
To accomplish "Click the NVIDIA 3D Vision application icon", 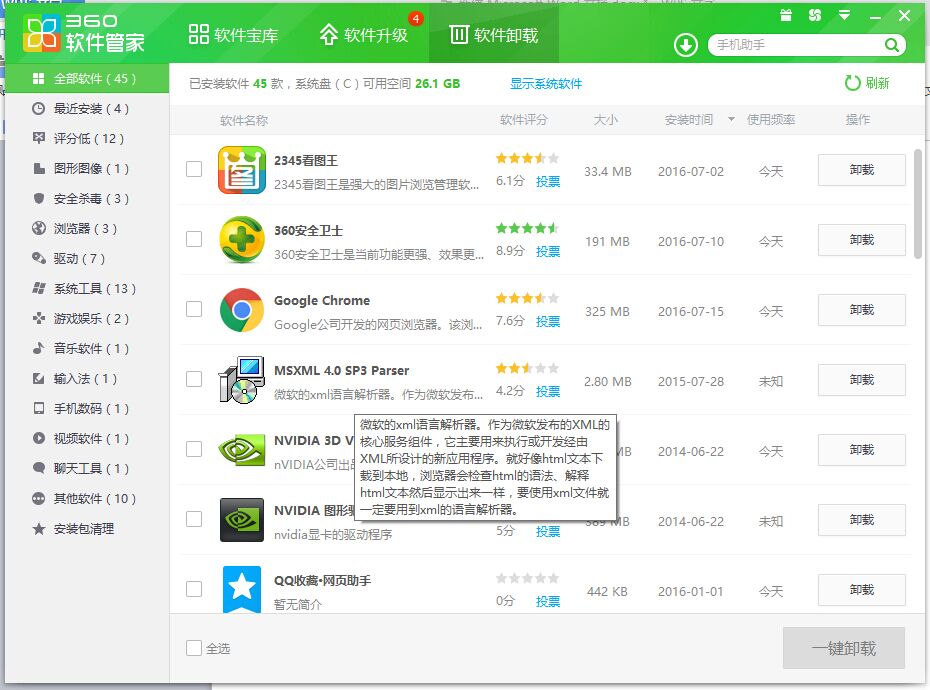I will click(240, 450).
